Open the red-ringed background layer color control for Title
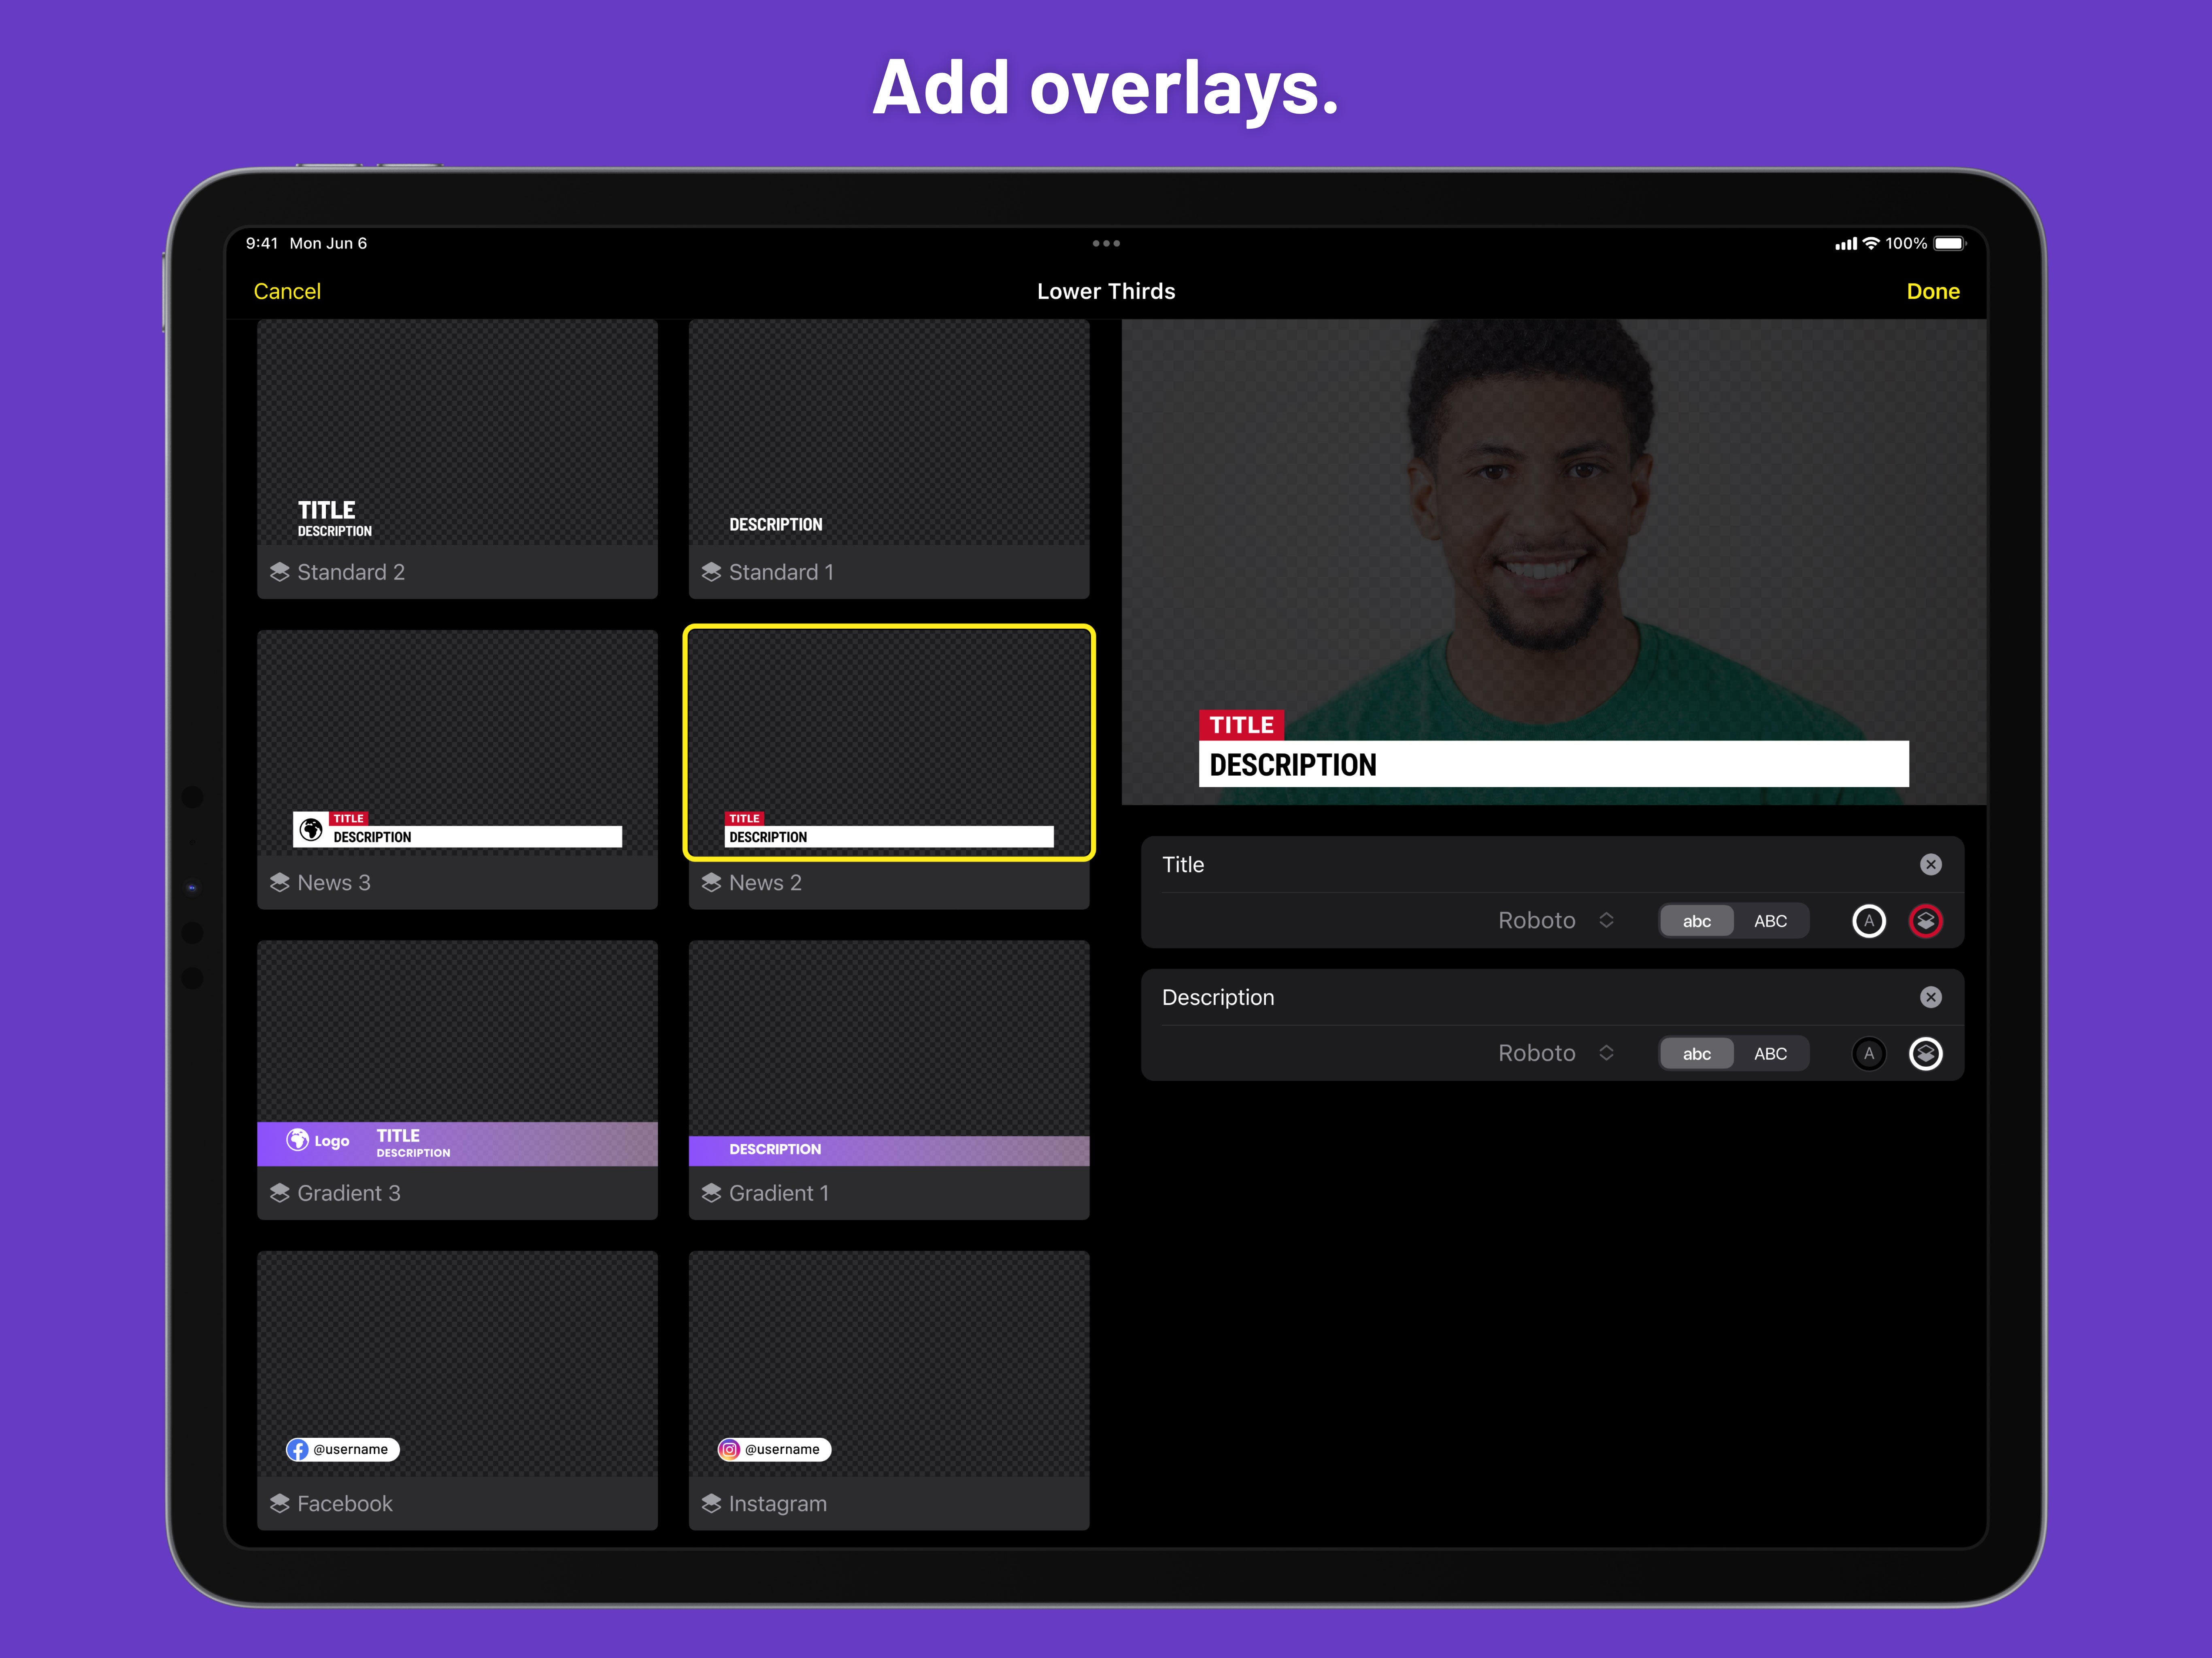Screen dimensions: 2212x1658 pyautogui.click(x=1926, y=921)
